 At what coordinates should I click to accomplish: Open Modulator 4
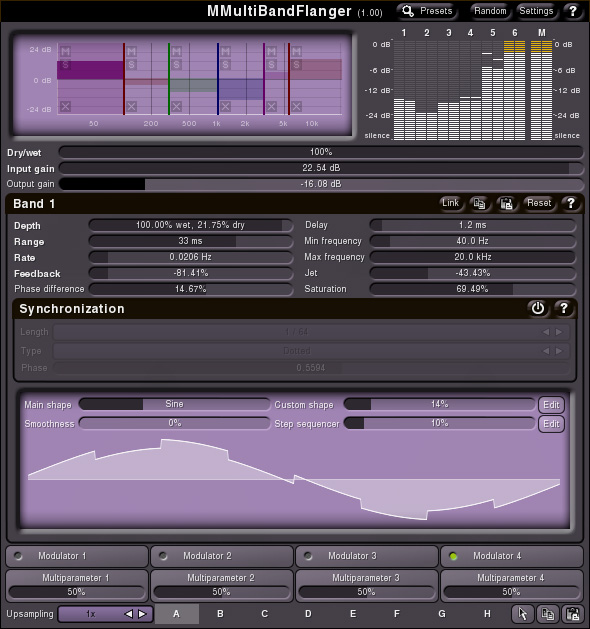512,556
